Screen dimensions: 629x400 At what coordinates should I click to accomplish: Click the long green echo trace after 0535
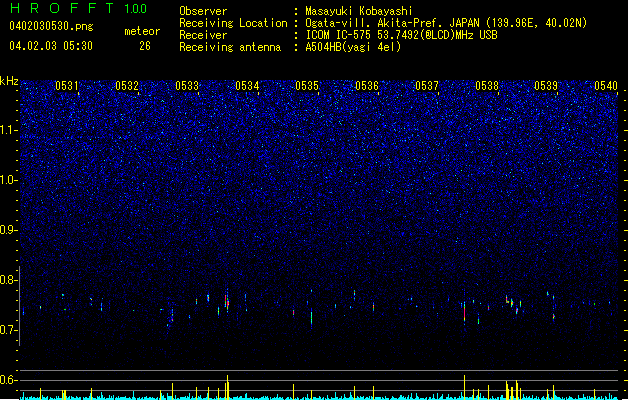pos(311,317)
